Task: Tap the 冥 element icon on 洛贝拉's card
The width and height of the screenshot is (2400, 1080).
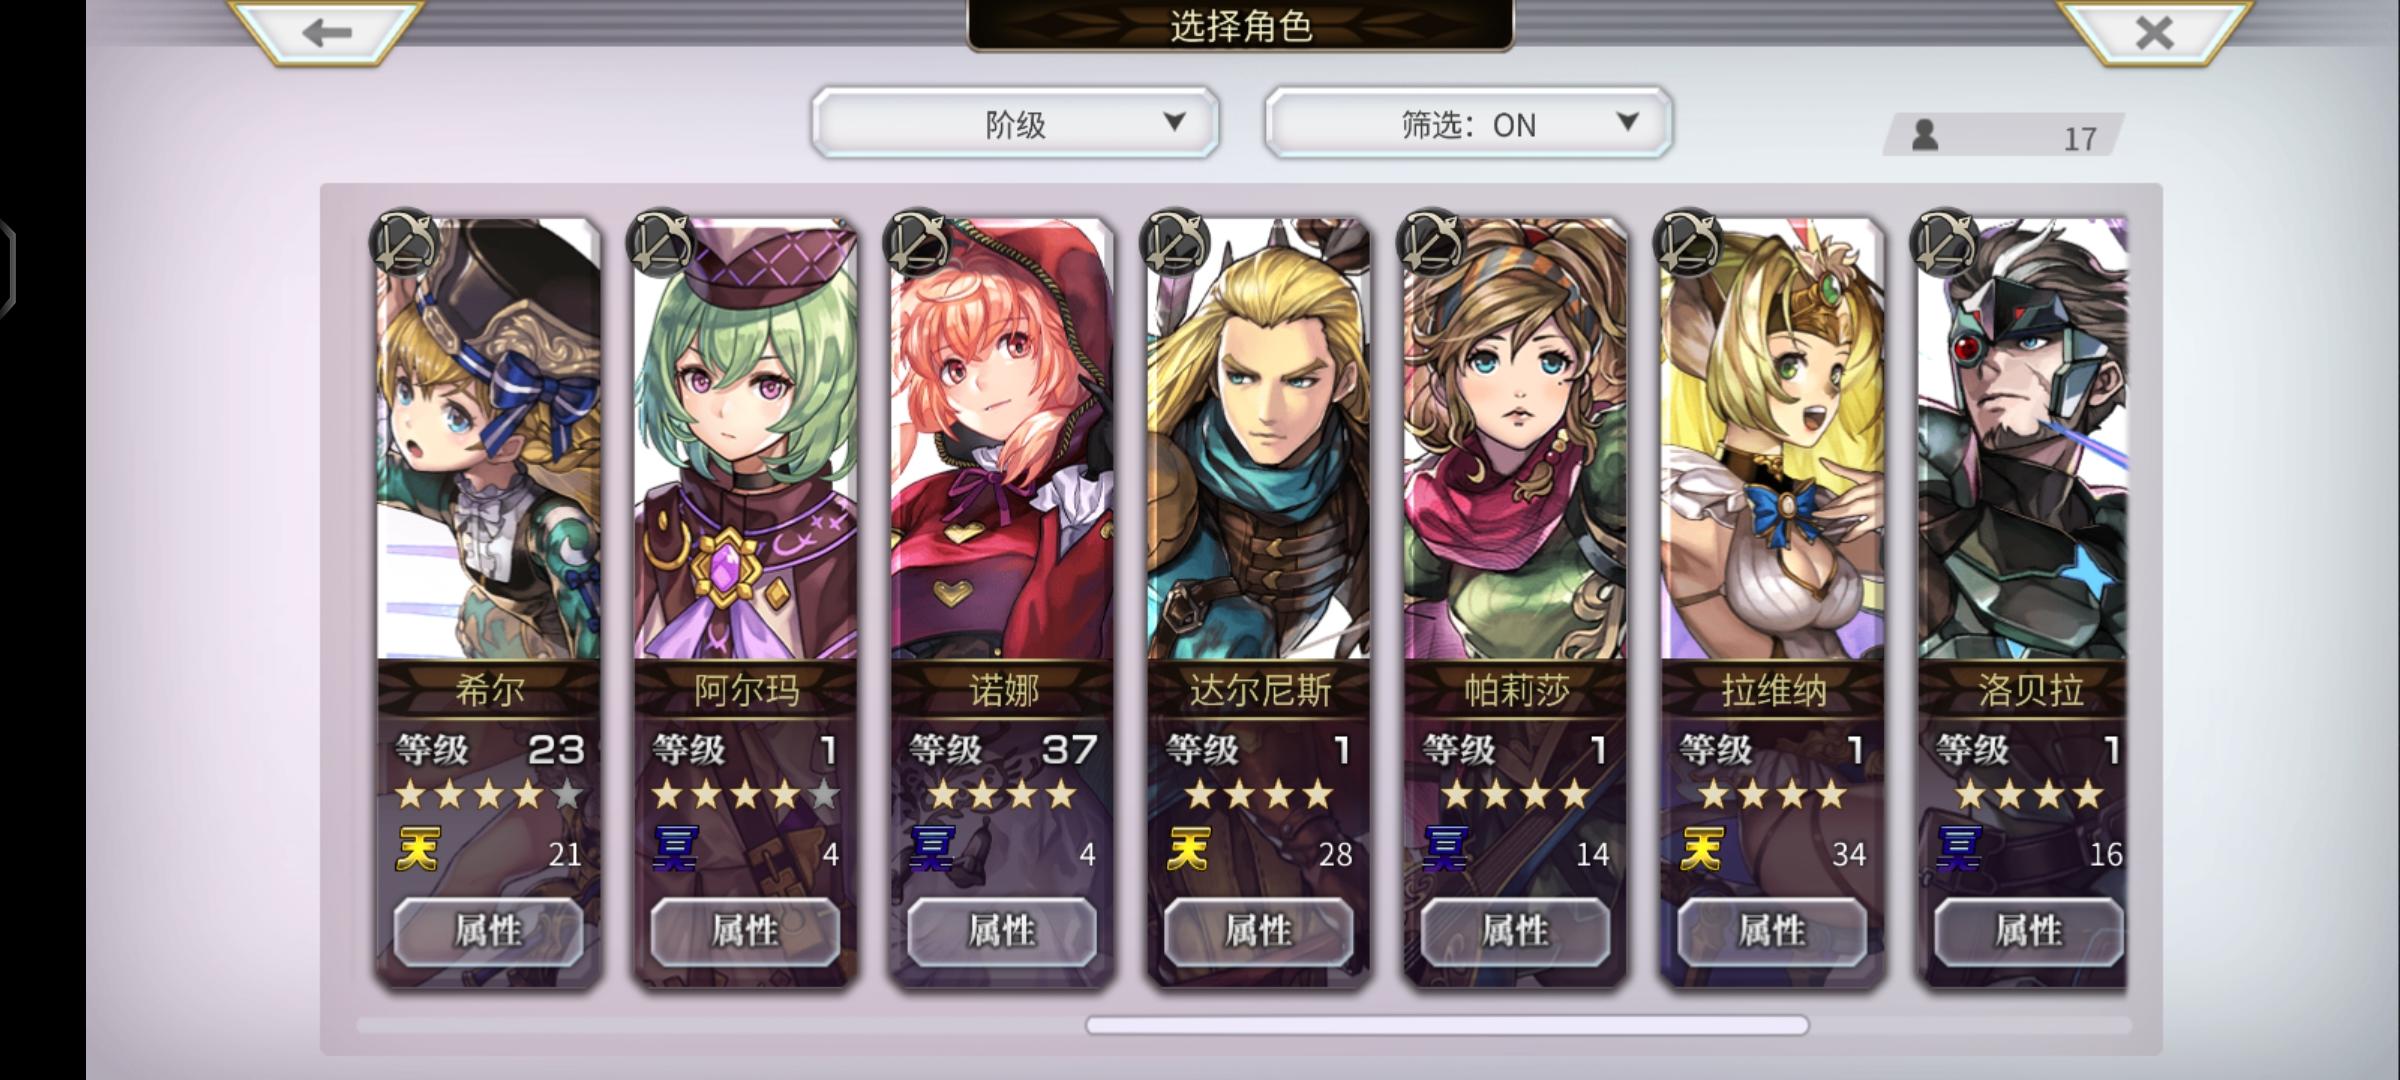Action: (1959, 849)
